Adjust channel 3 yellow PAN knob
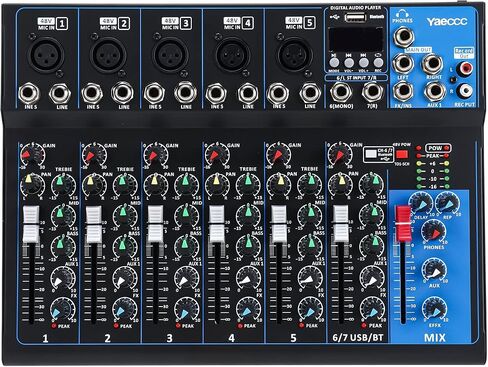Screen dimensions: 488x367 click(156, 185)
